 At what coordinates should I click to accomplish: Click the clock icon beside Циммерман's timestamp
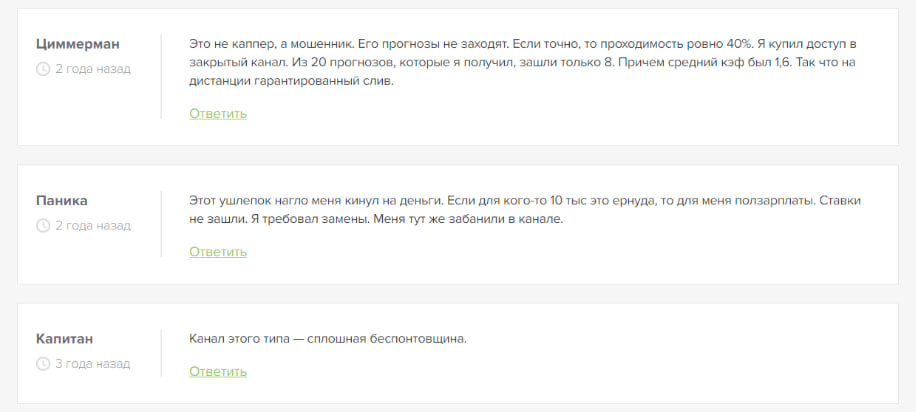(43, 69)
